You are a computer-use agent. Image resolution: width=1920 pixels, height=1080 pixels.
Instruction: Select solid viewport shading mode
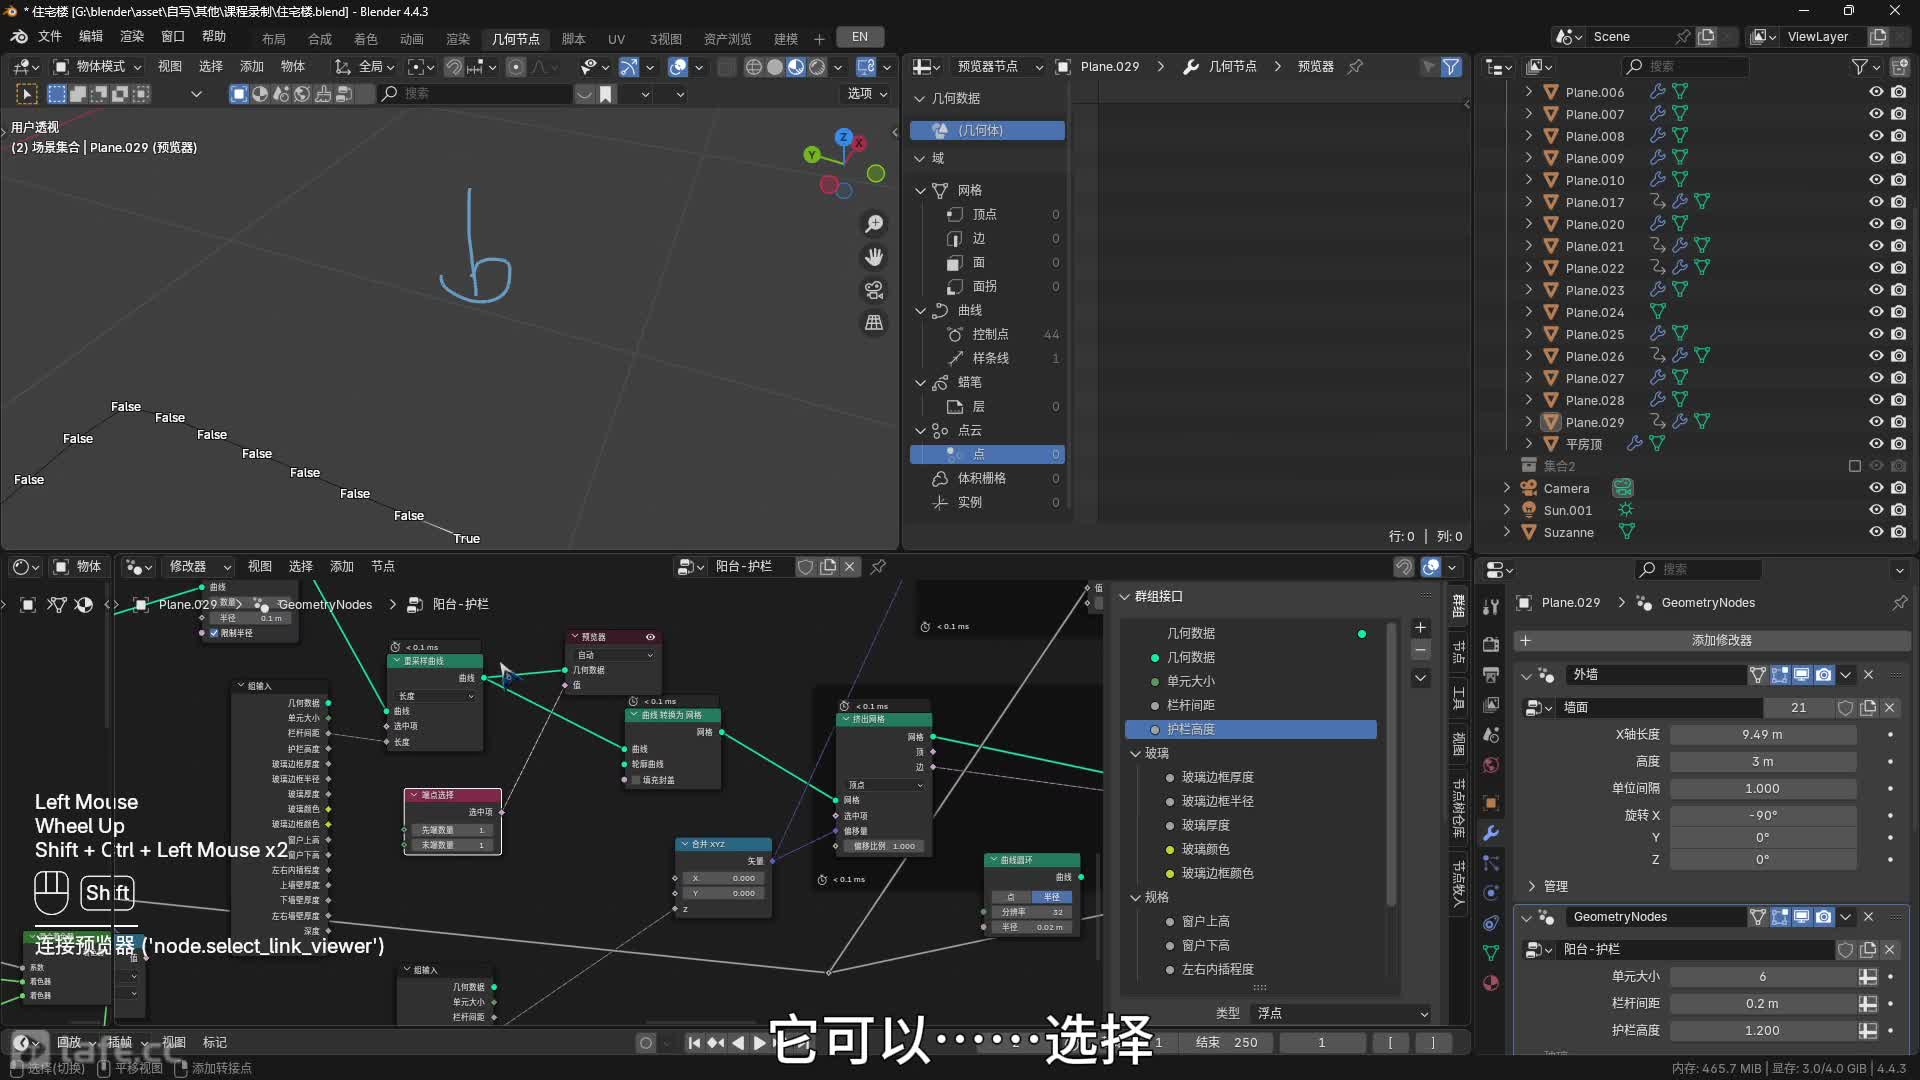775,67
